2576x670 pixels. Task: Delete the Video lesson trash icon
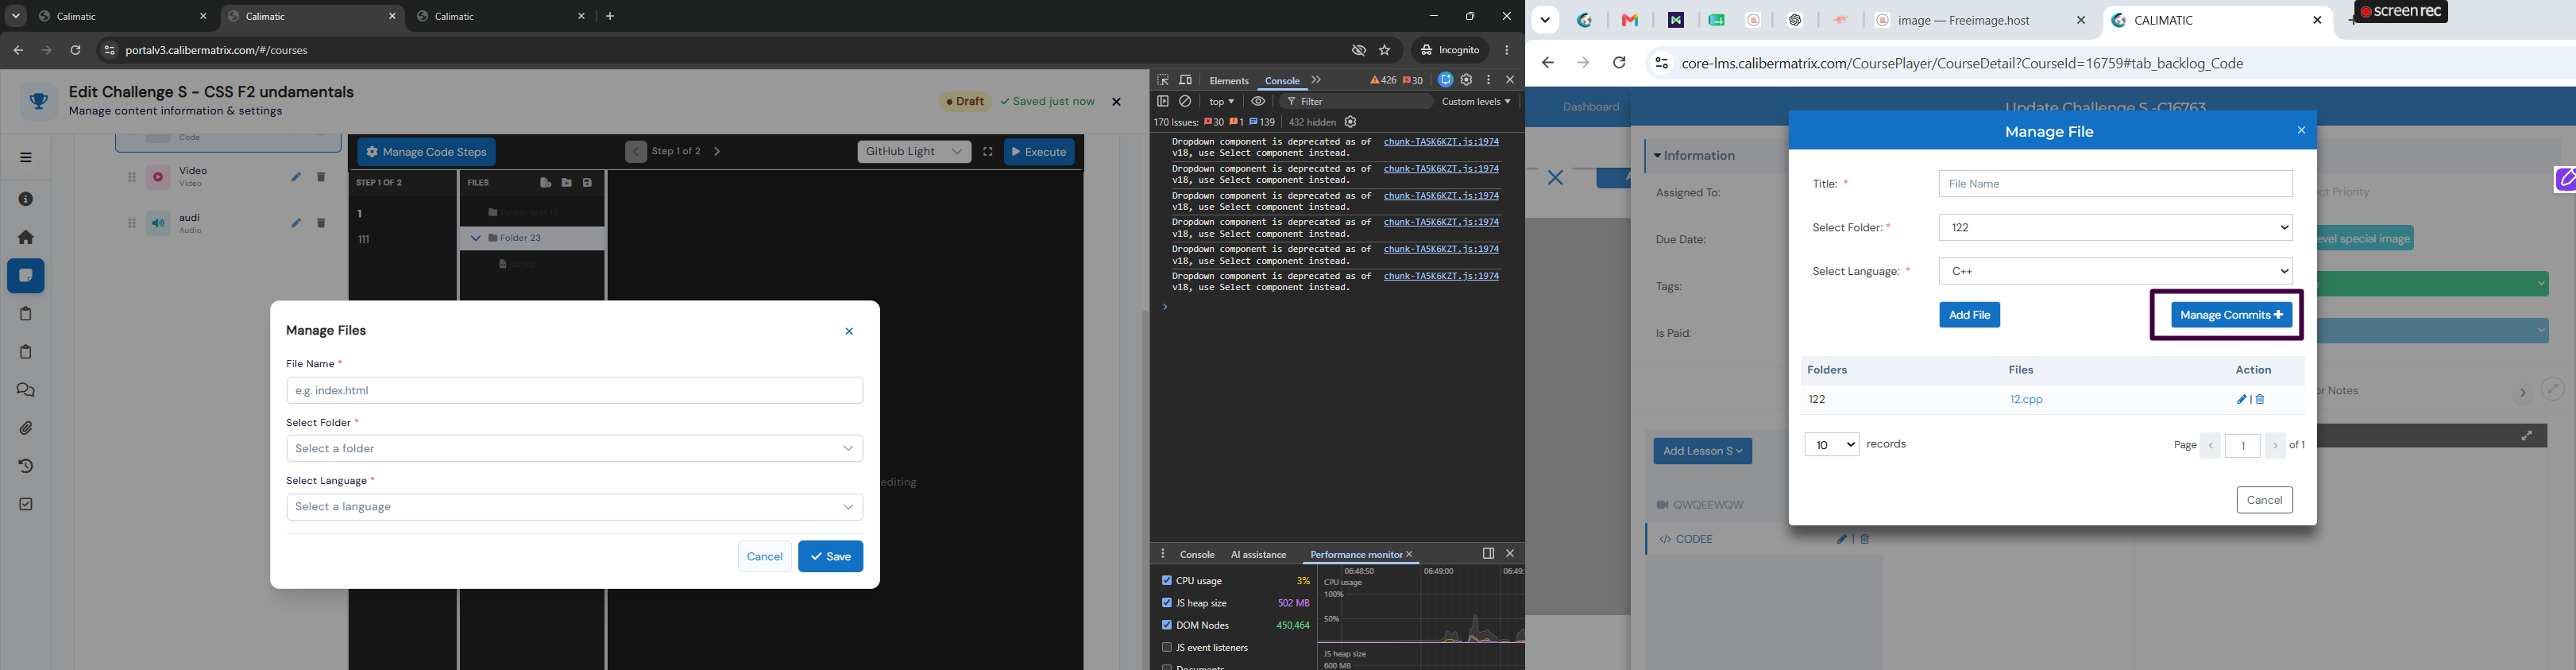[x=321, y=177]
